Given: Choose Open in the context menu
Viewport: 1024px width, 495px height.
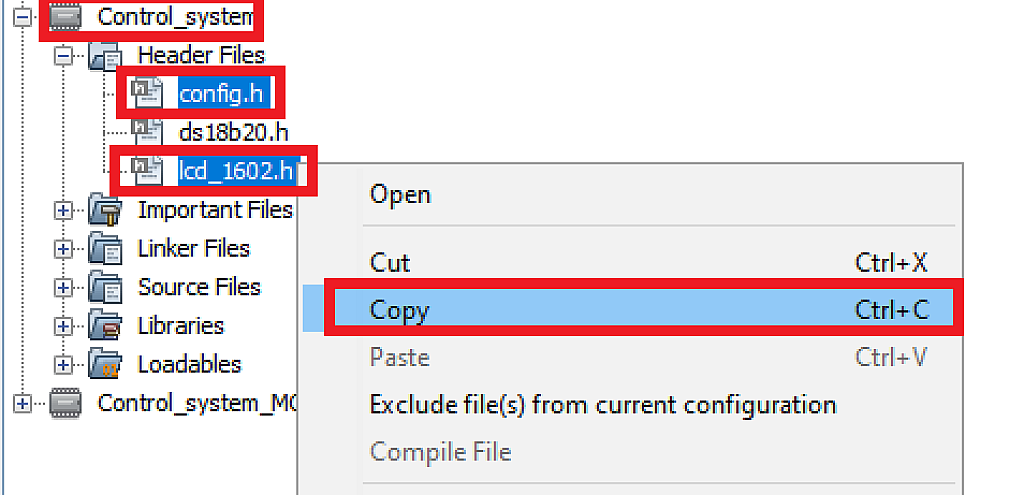Looking at the screenshot, I should (x=400, y=194).
